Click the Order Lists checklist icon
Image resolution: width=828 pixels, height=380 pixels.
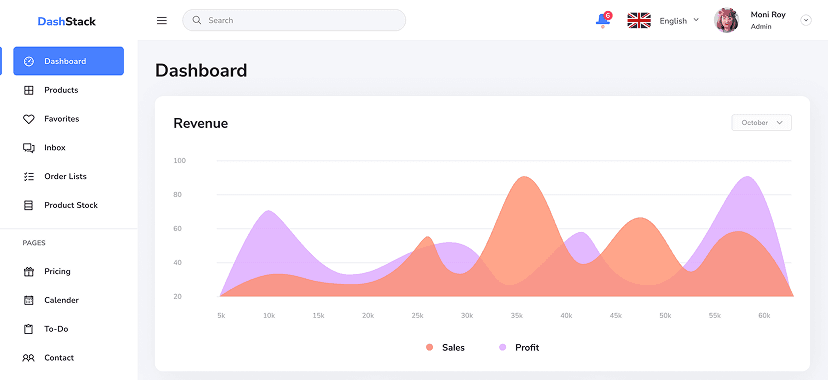click(29, 176)
